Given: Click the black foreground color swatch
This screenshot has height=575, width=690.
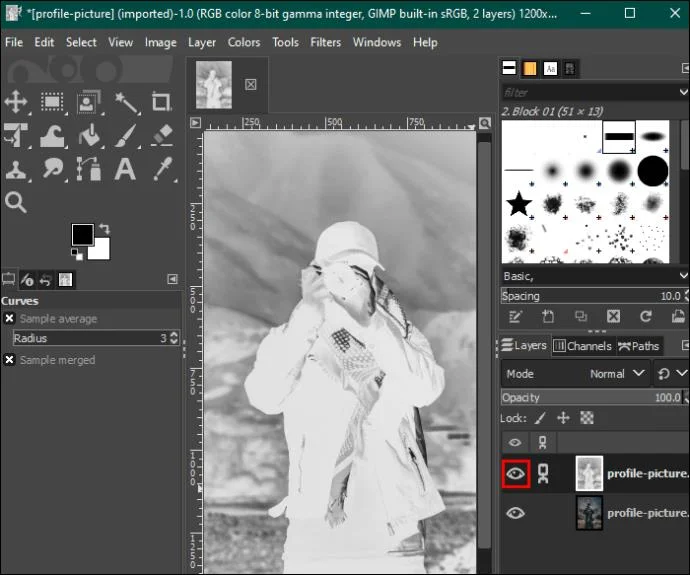Looking at the screenshot, I should (x=82, y=234).
